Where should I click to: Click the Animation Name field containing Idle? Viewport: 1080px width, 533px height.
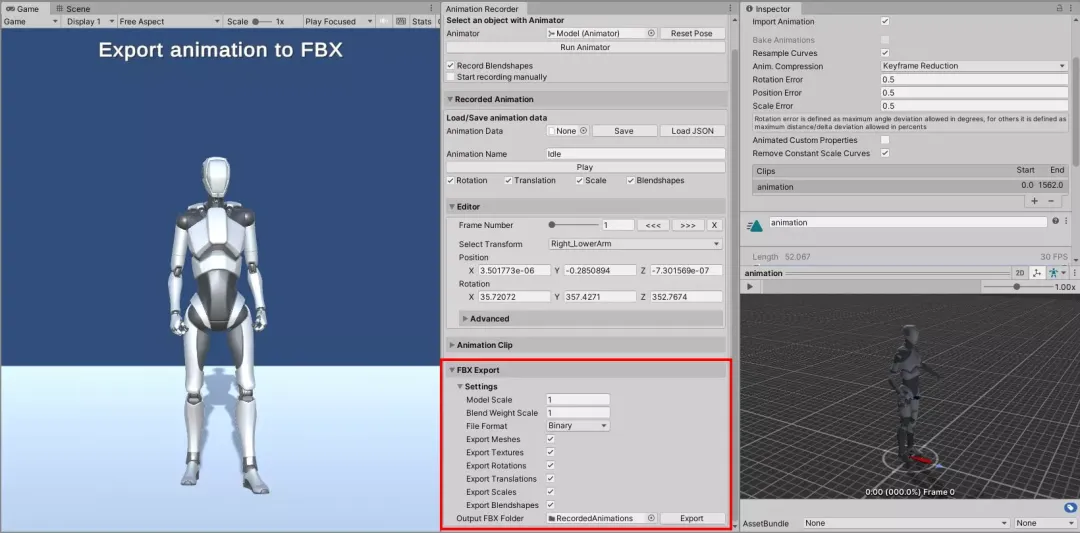point(635,154)
